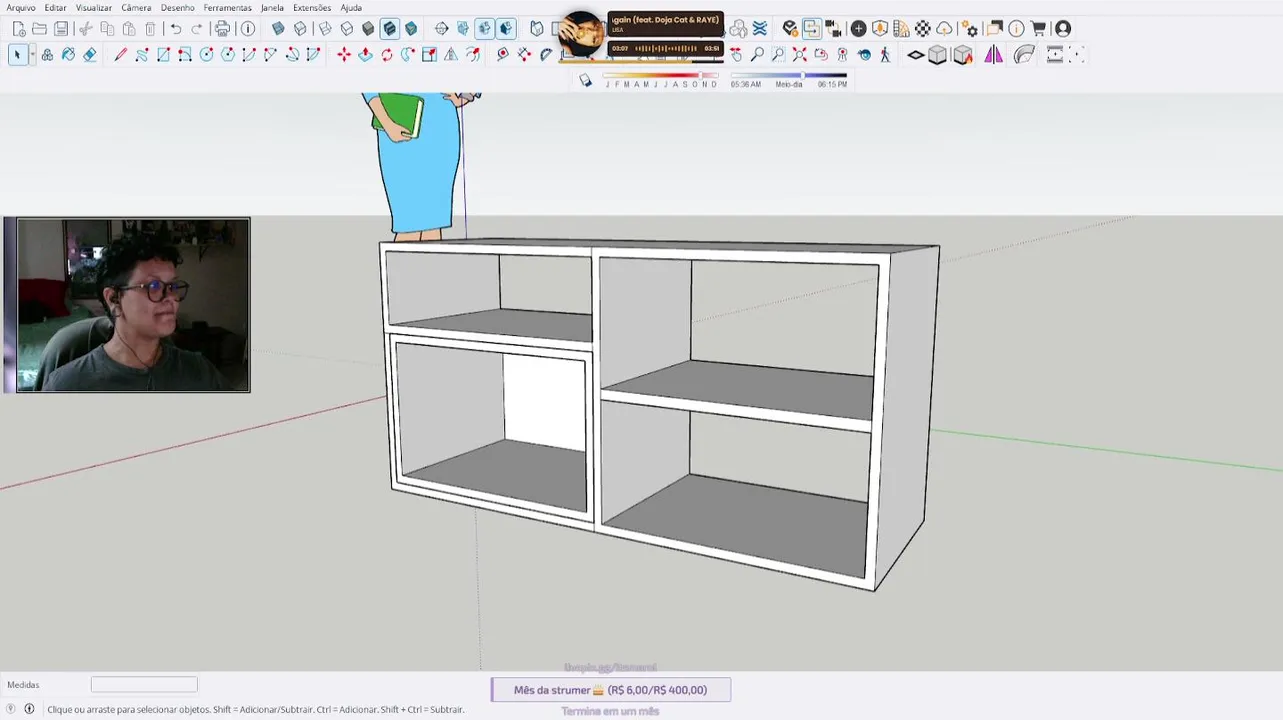Select the Pie arc tool
The width and height of the screenshot is (1283, 720).
[313, 55]
